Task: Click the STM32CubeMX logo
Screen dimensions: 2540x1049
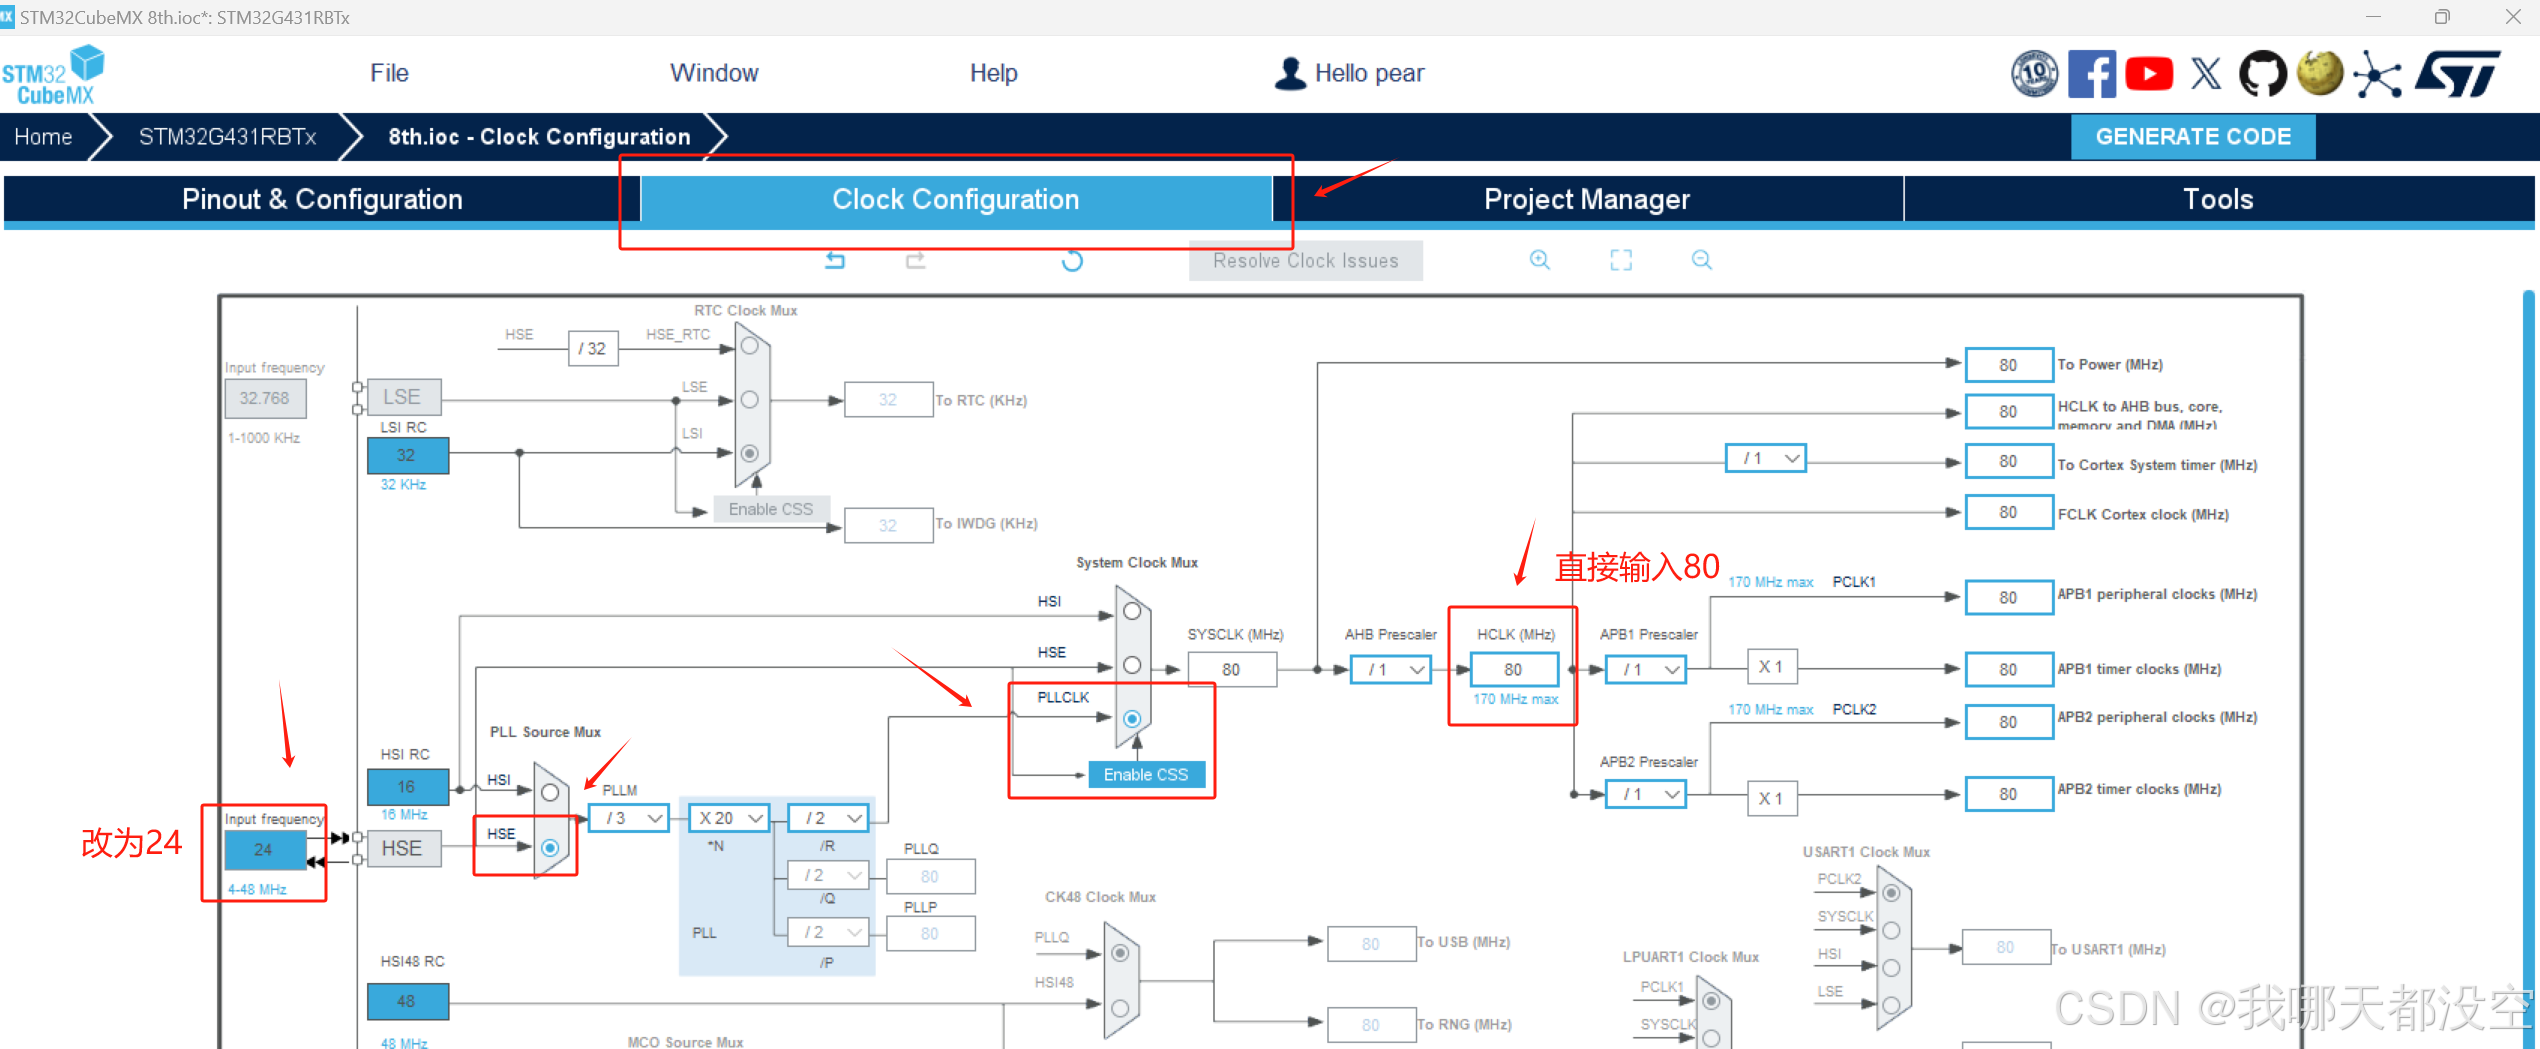Action: (x=53, y=75)
